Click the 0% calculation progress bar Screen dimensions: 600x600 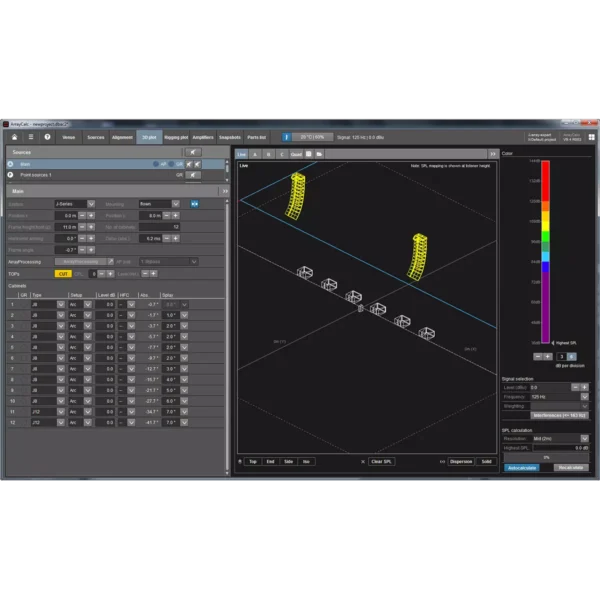[546, 458]
